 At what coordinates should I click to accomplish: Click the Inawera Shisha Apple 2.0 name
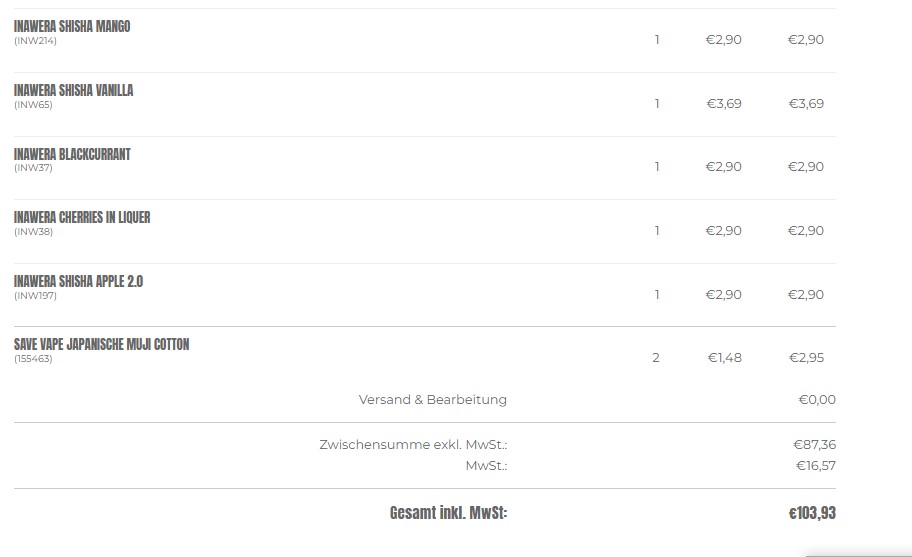78,282
